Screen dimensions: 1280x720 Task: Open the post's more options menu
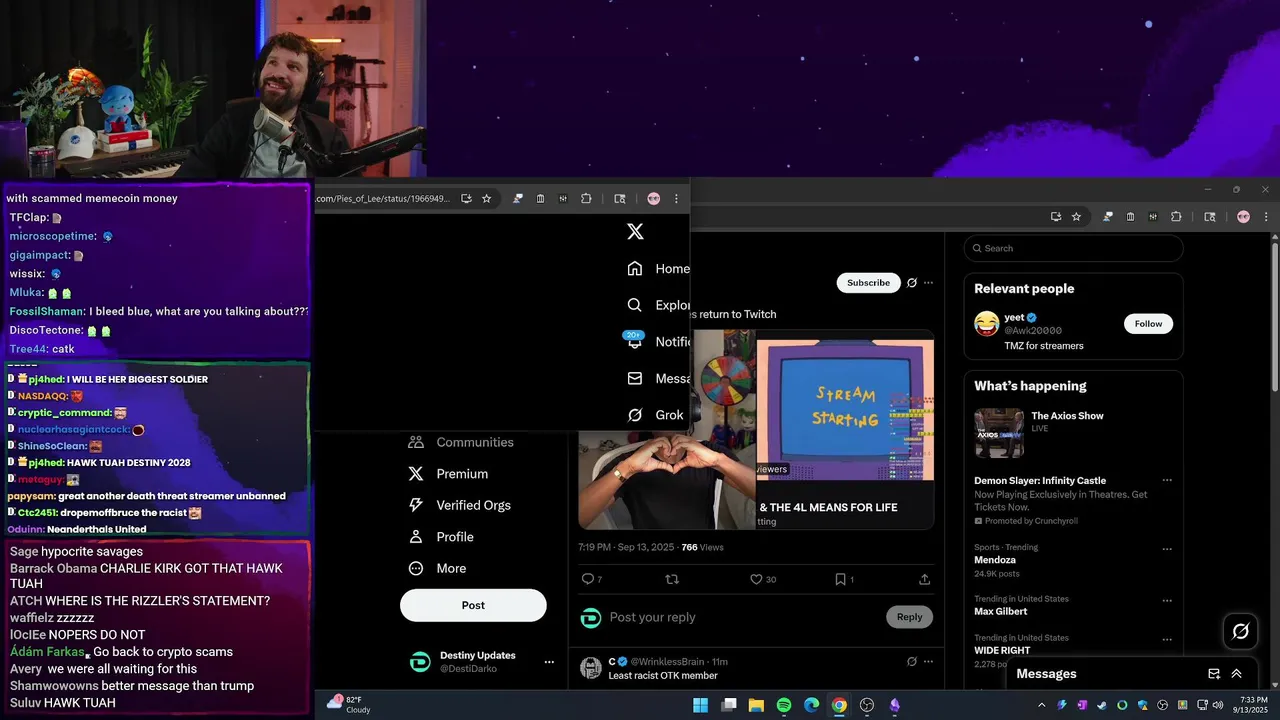click(x=929, y=283)
